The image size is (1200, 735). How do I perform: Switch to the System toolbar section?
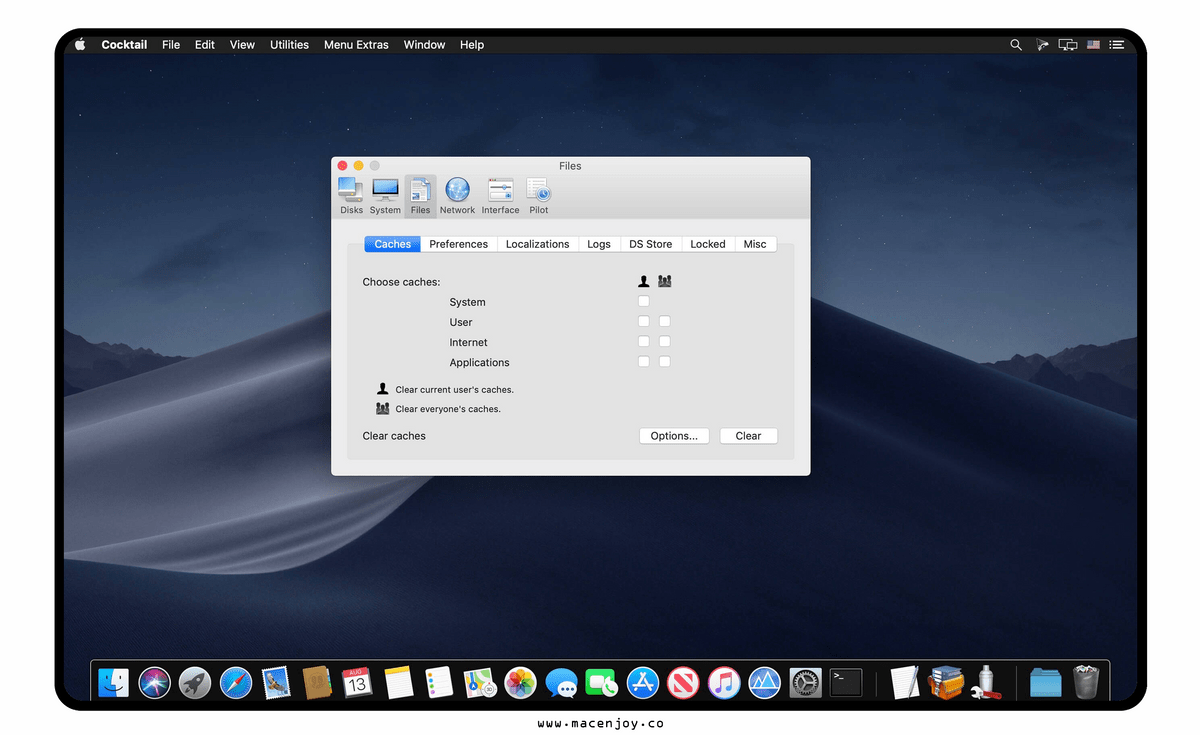(385, 195)
